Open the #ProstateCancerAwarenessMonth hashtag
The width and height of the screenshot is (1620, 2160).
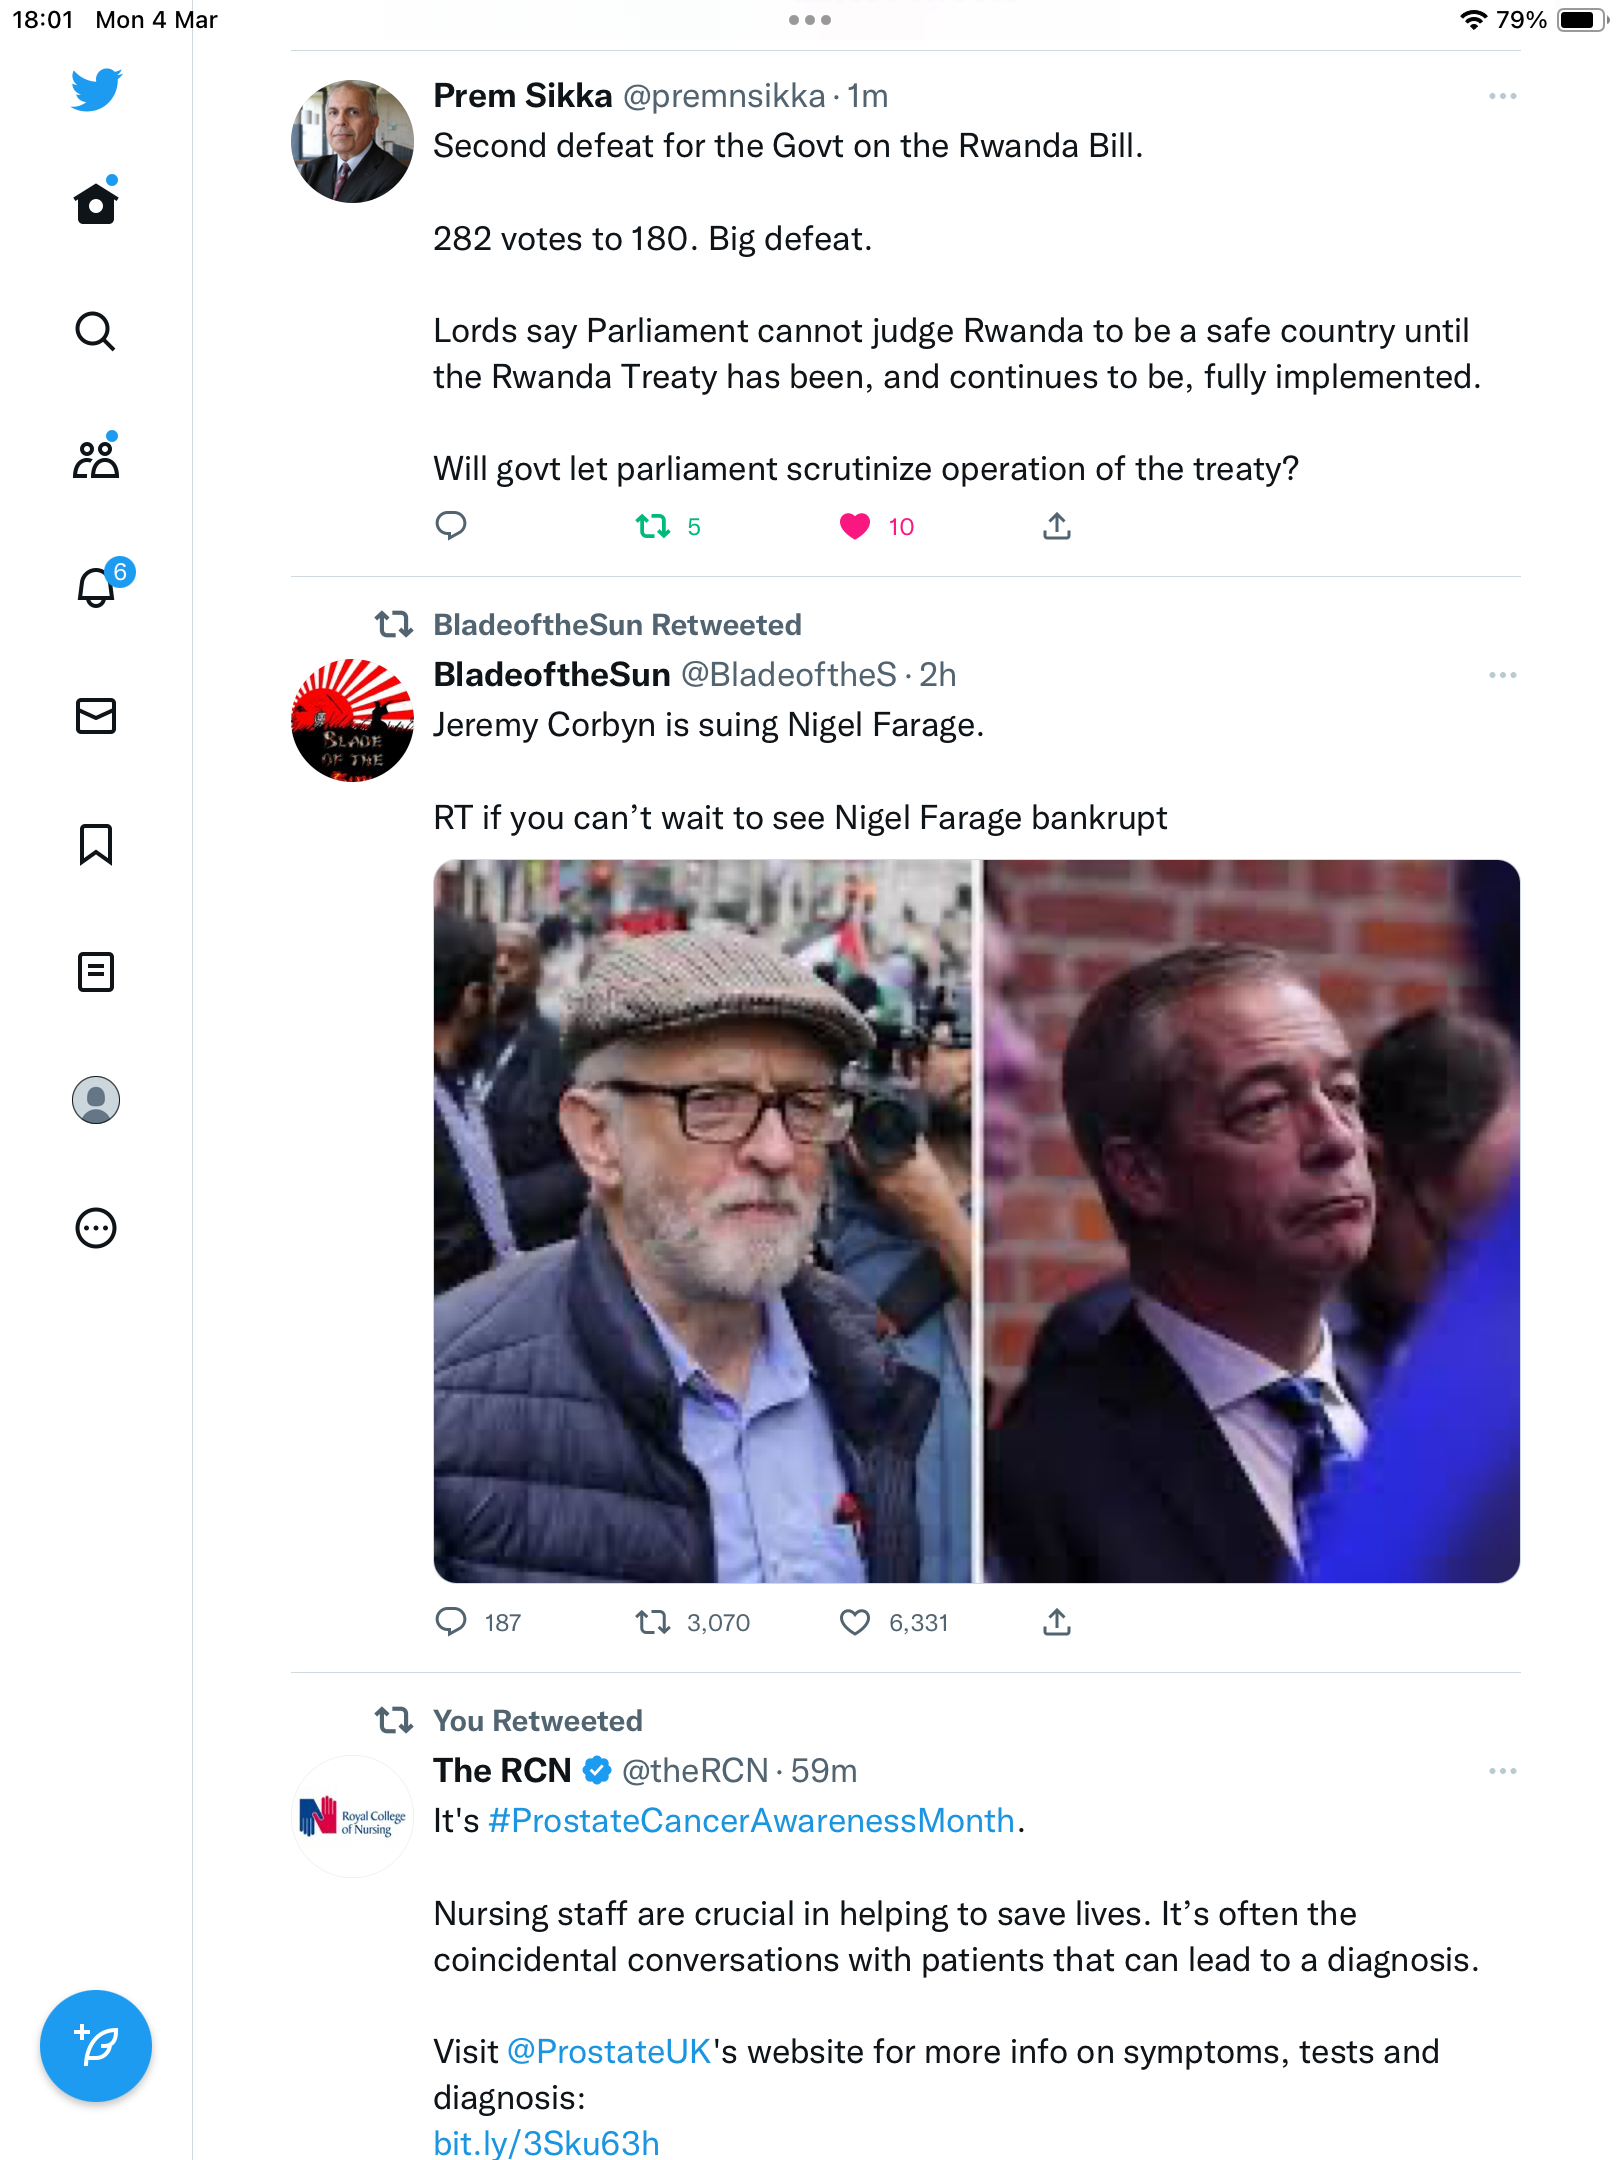752,1821
